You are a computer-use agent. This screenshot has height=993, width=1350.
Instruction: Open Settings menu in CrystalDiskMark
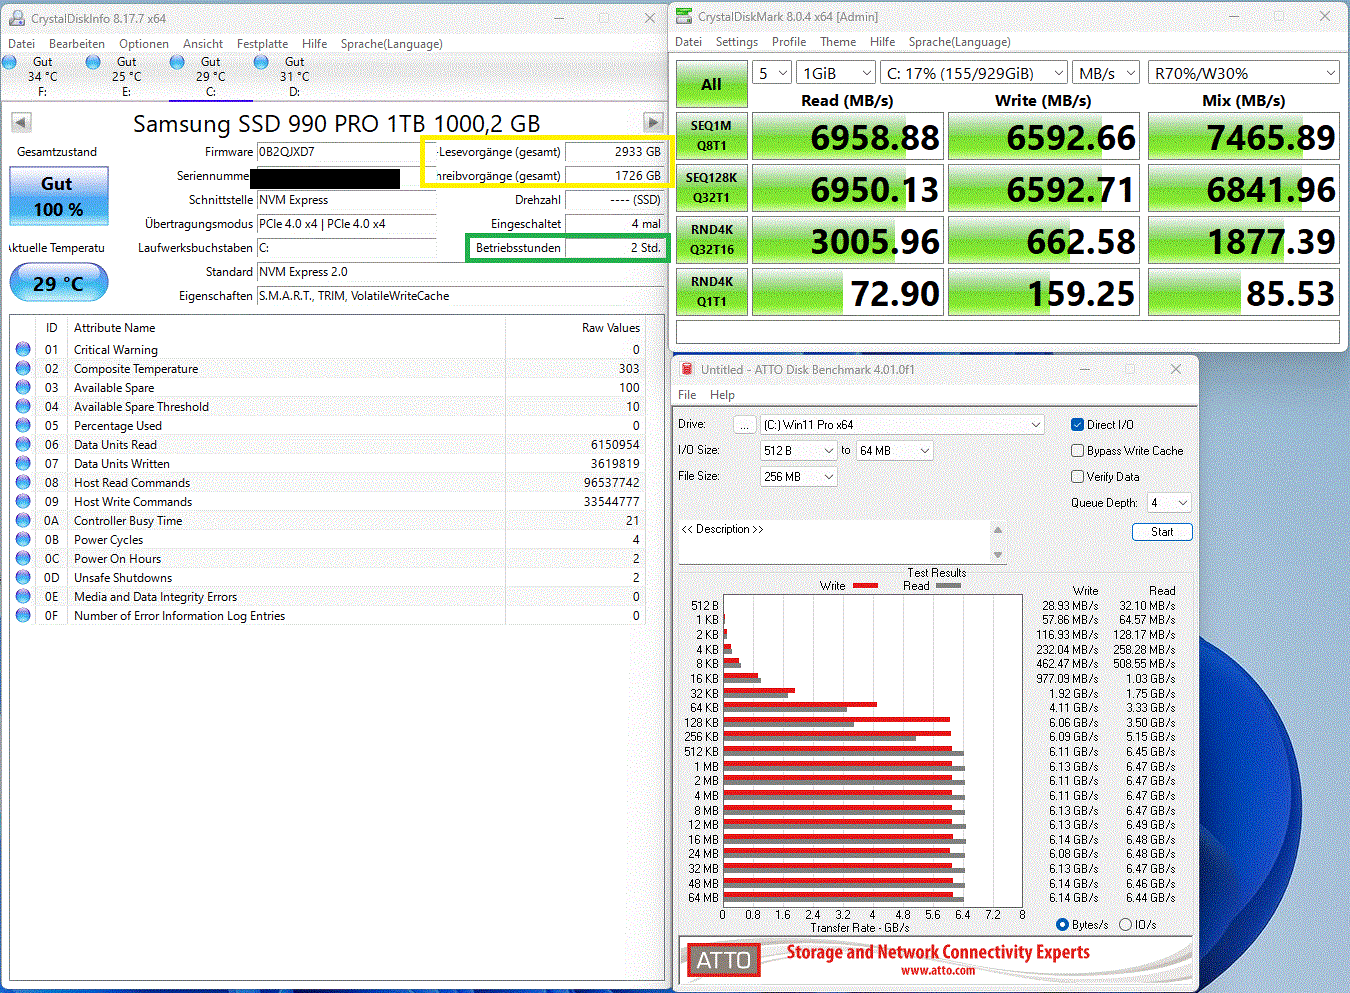pyautogui.click(x=737, y=42)
